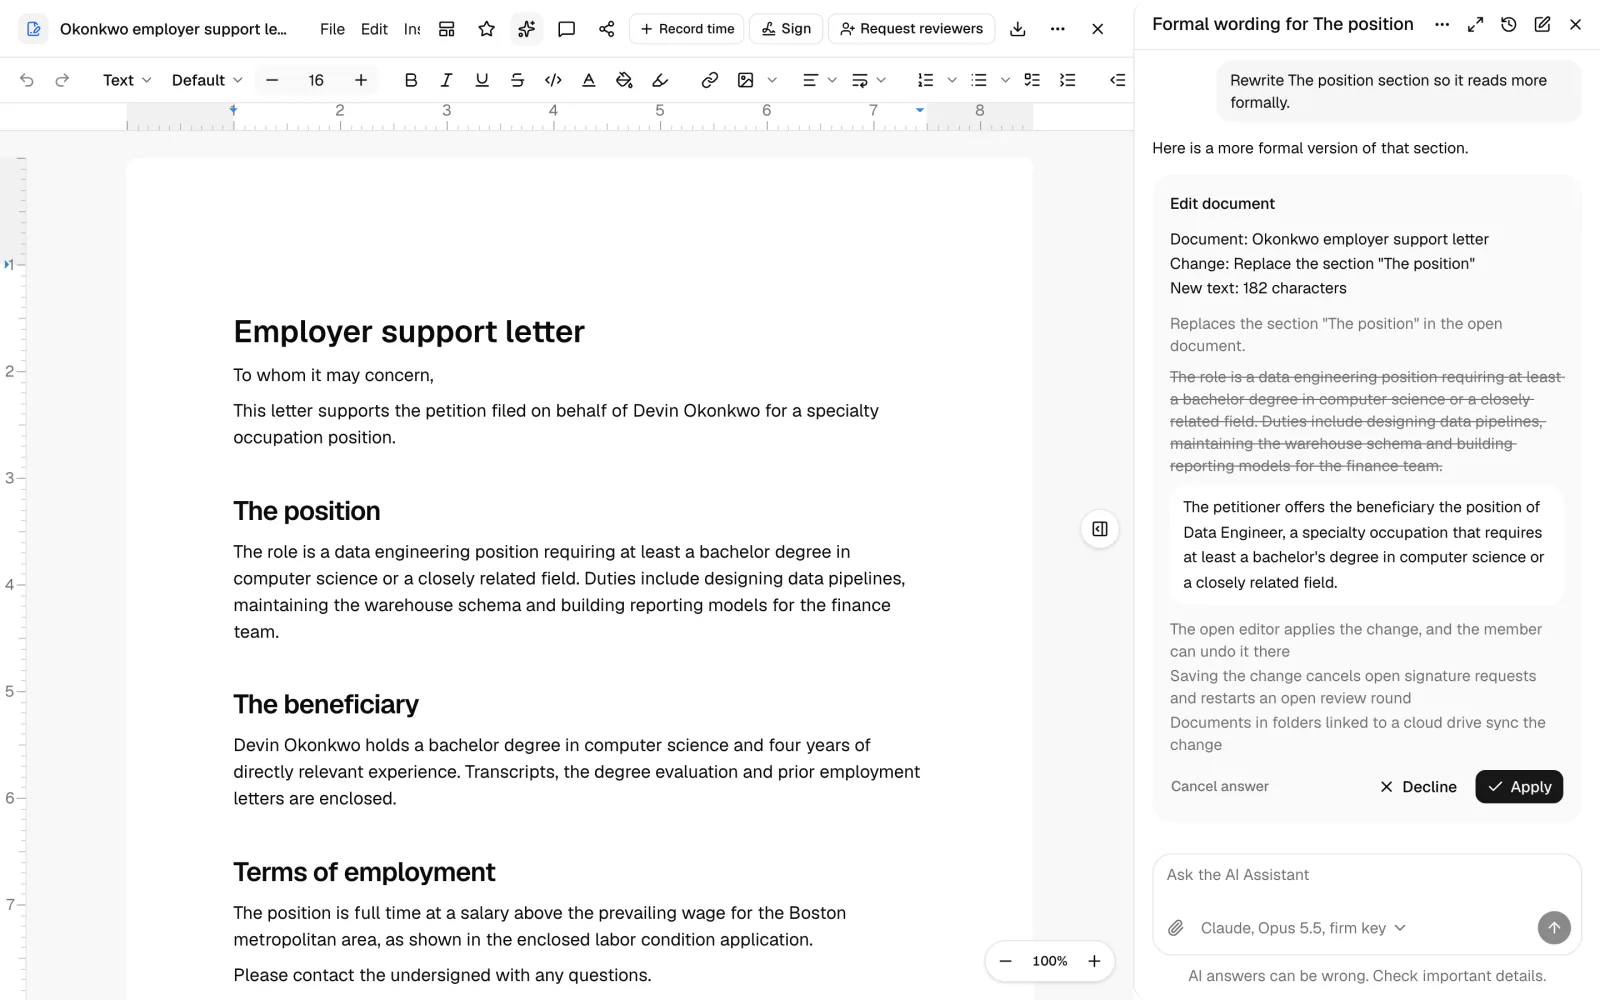Insert an image using the image icon

[746, 80]
